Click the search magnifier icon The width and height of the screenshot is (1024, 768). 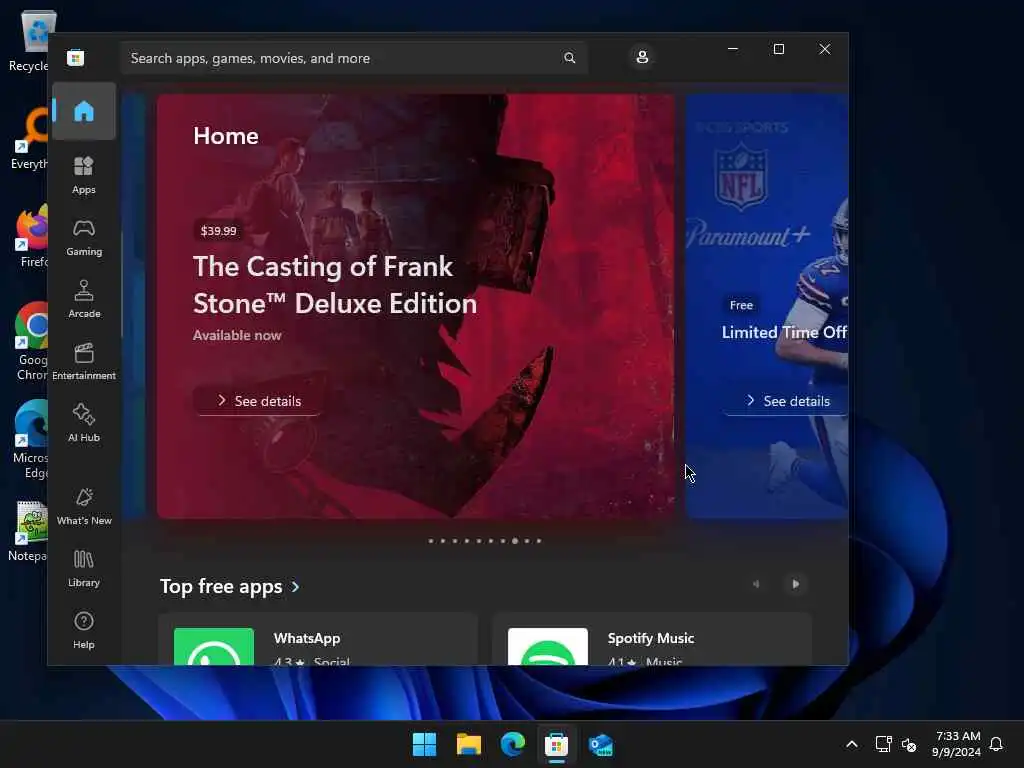point(569,58)
